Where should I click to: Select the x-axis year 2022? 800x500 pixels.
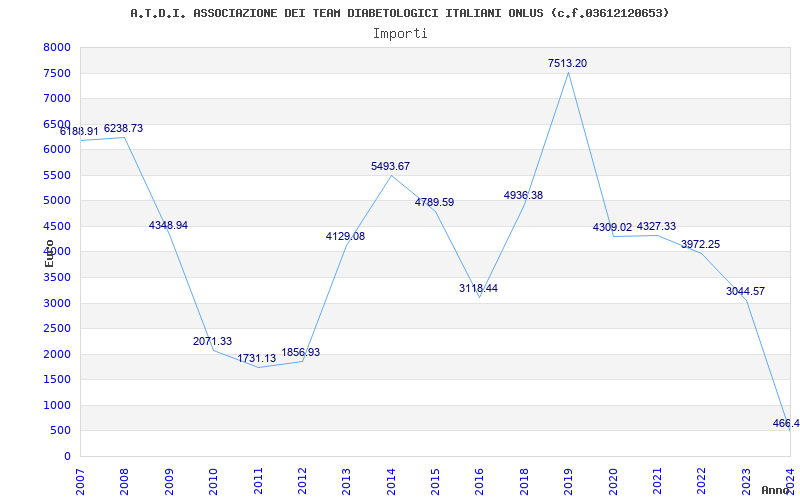click(x=702, y=482)
